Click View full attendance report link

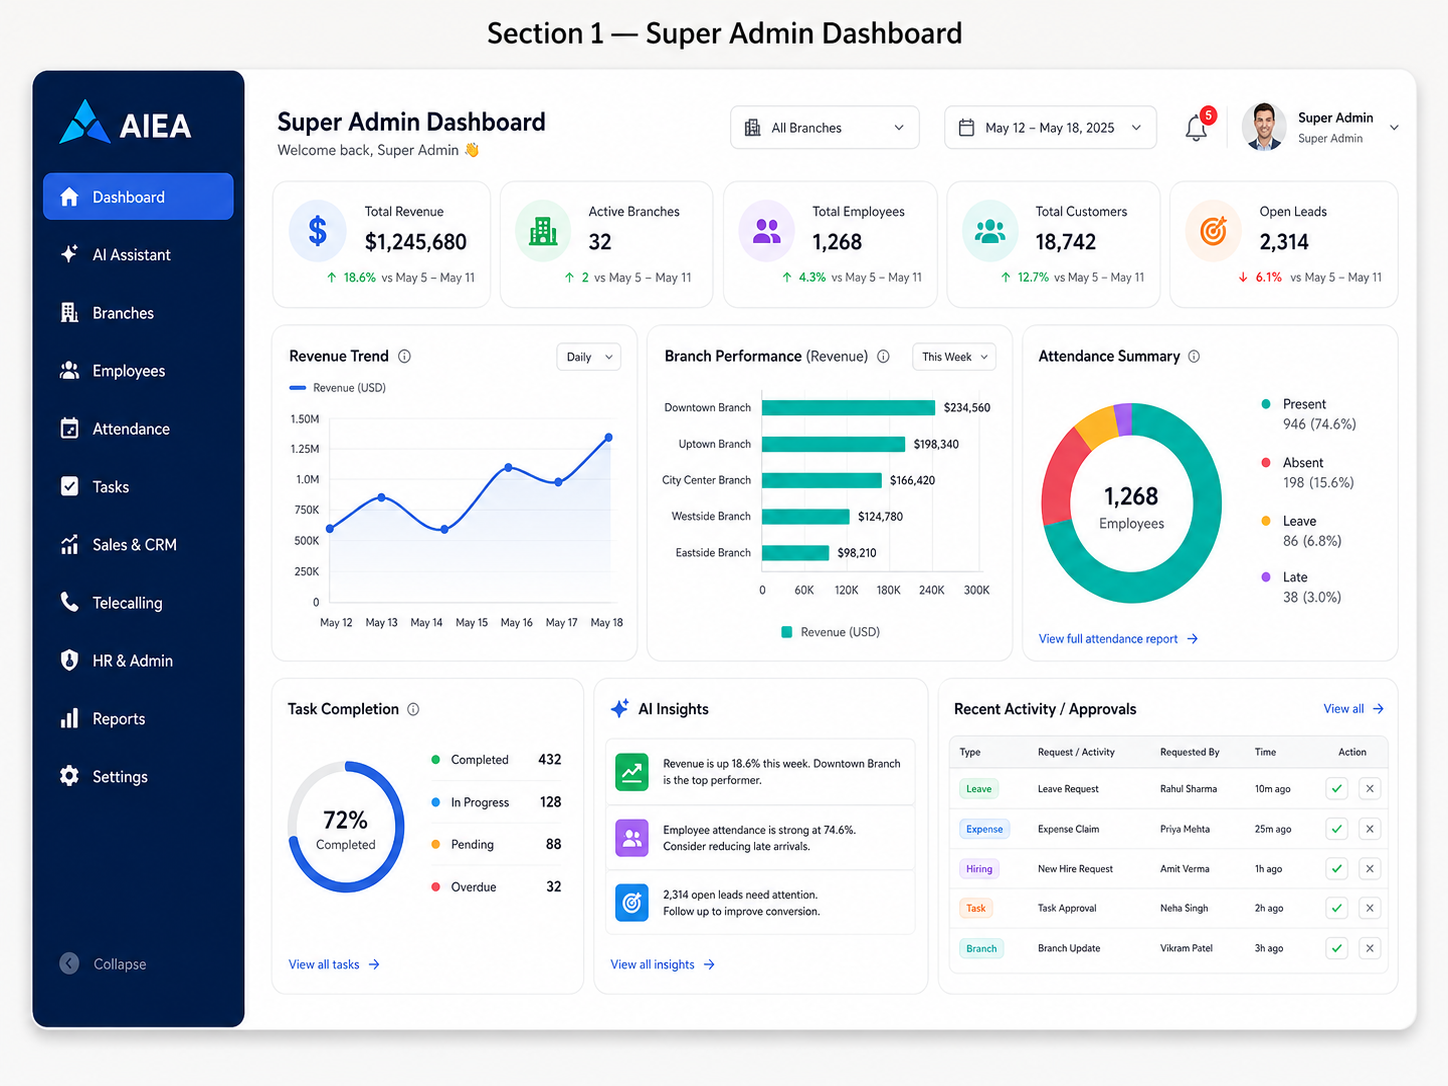[1118, 639]
